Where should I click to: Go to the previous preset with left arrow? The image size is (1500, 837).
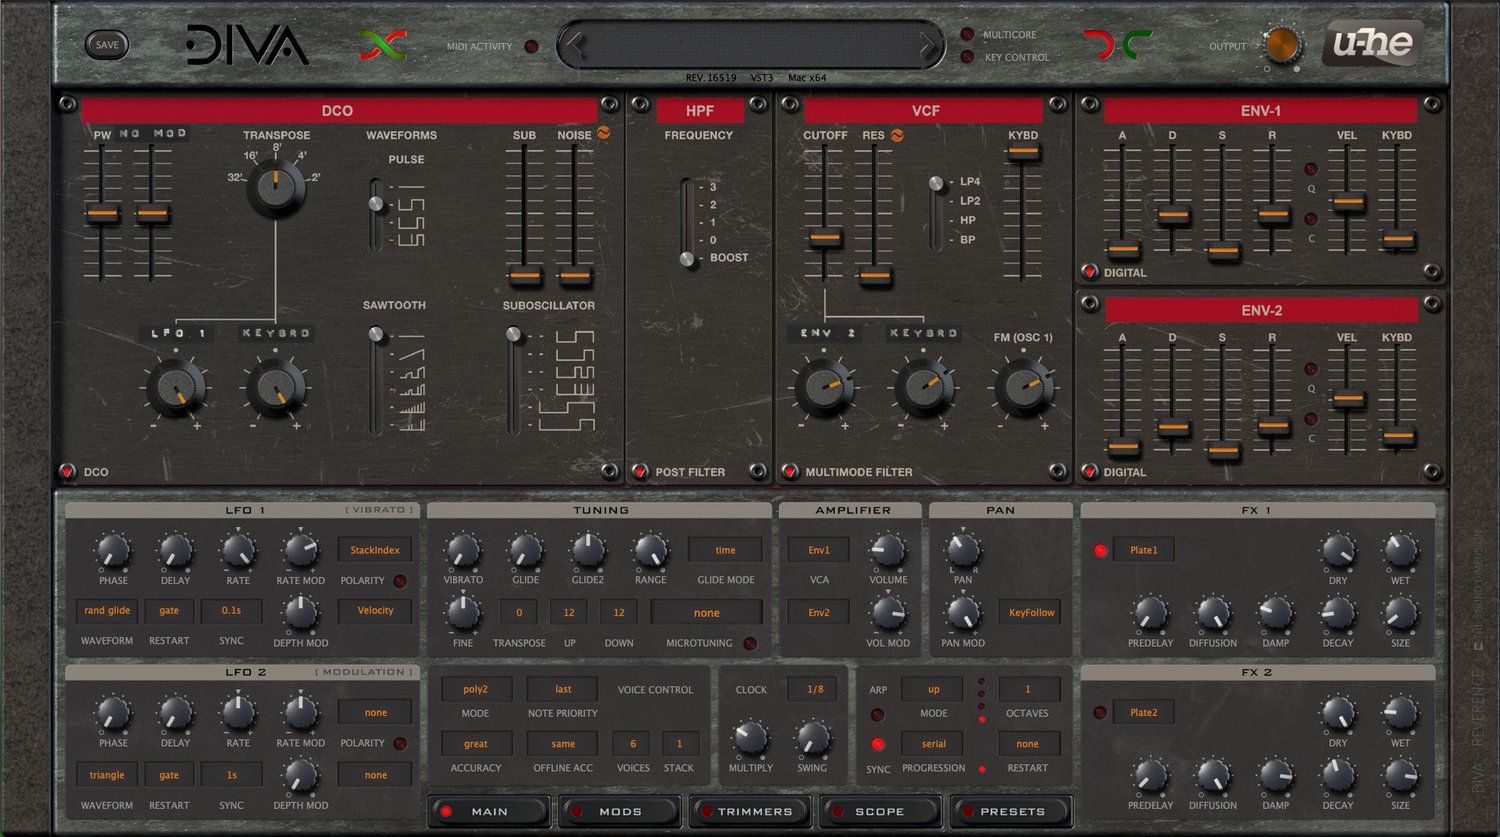pyautogui.click(x=575, y=45)
